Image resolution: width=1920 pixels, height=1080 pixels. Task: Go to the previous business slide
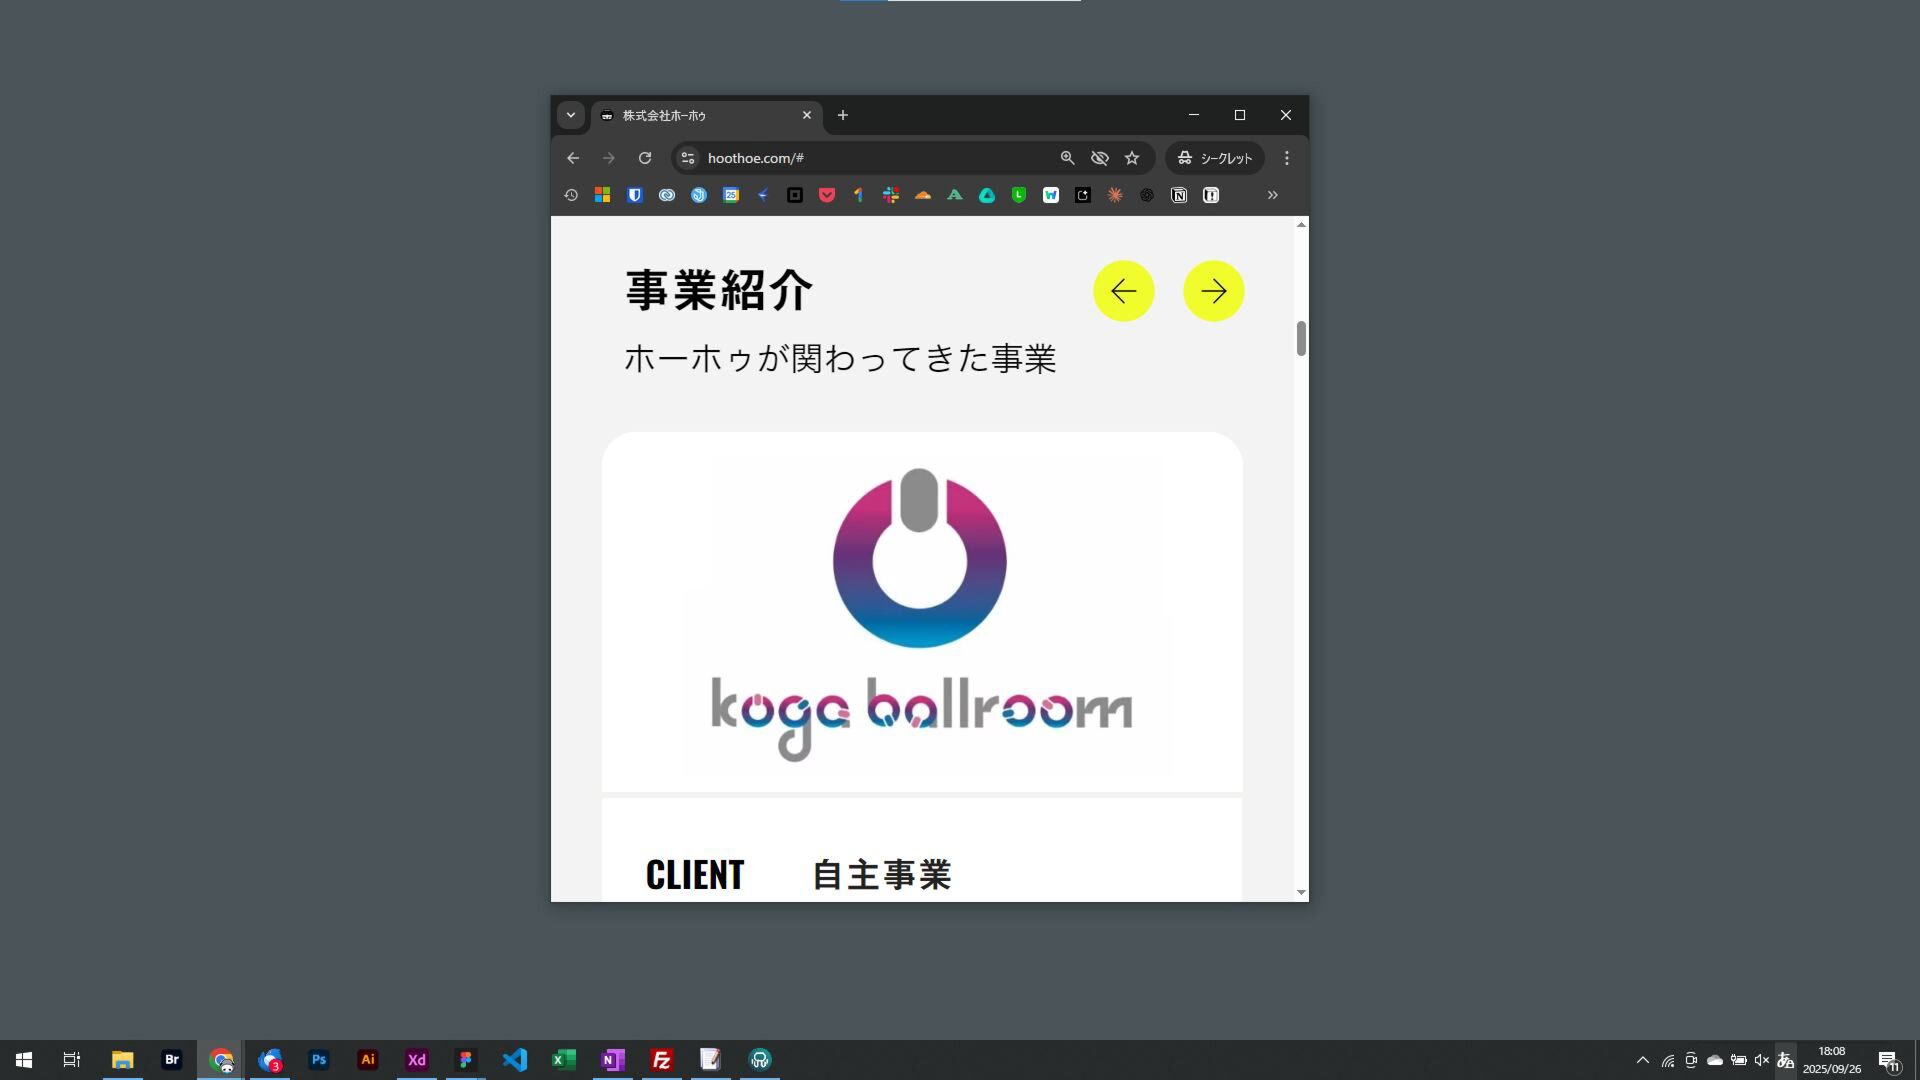click(x=1123, y=291)
